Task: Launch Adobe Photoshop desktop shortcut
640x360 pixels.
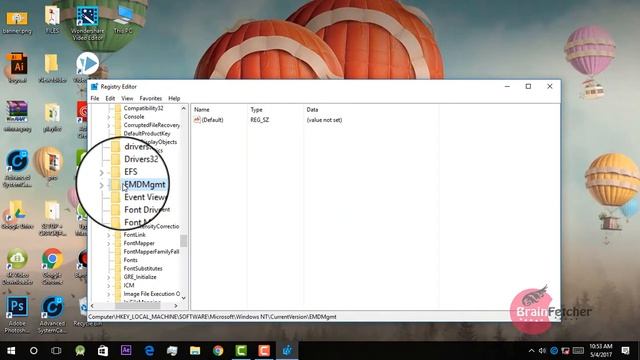Action: tap(17, 314)
